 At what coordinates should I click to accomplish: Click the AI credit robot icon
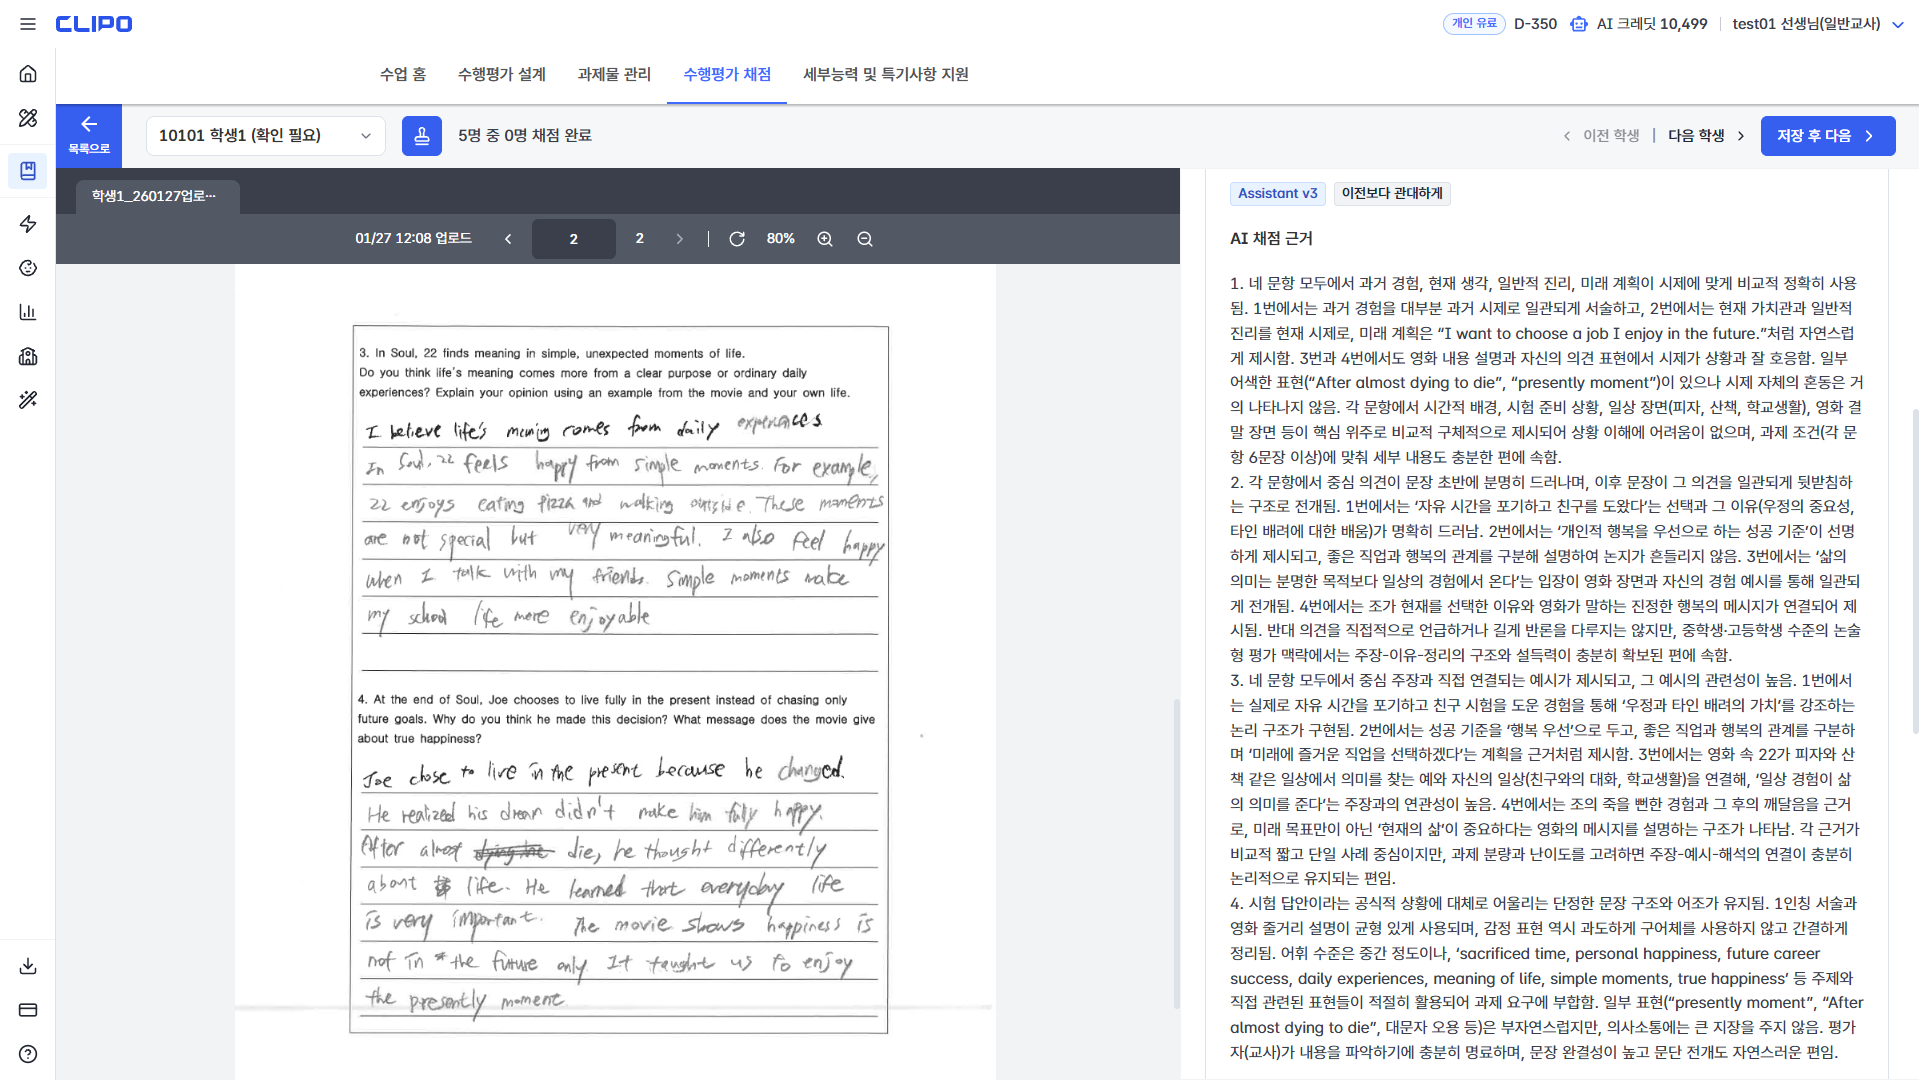[1579, 24]
